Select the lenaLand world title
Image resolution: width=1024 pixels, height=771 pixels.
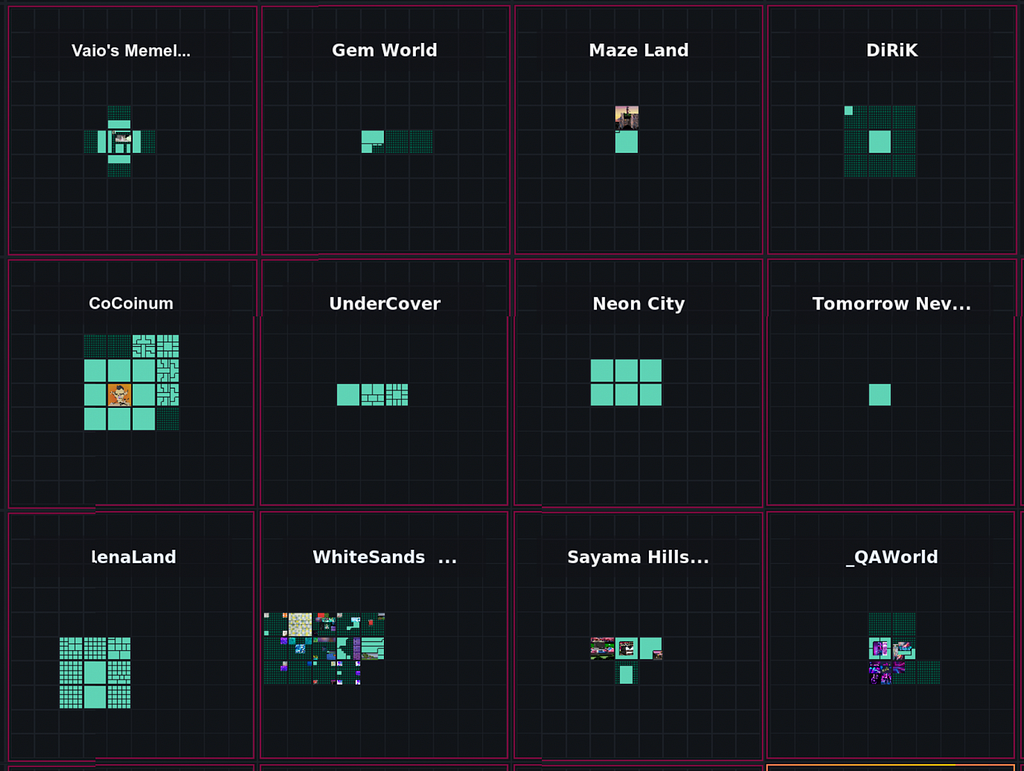[134, 557]
